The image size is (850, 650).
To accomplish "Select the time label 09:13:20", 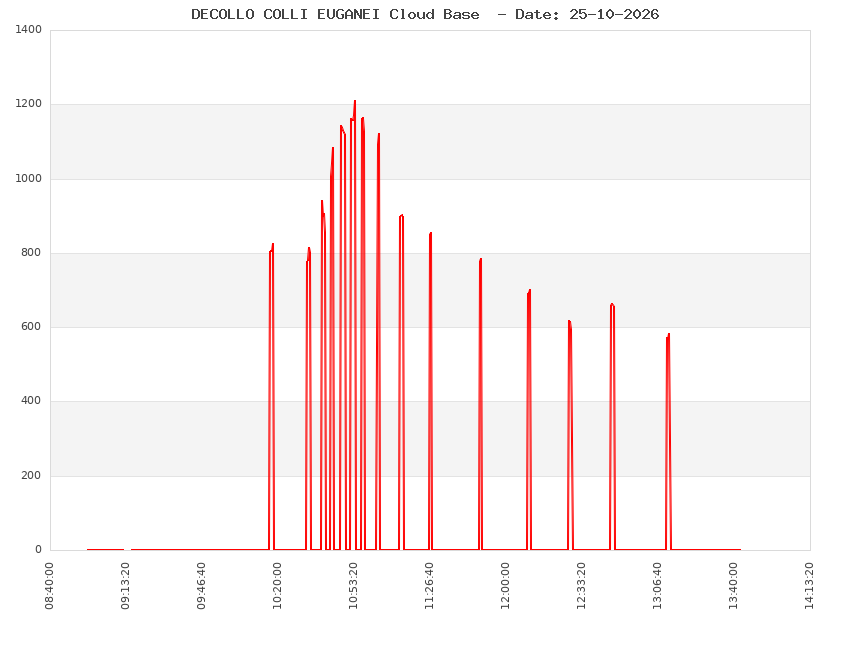I will pos(125,586).
